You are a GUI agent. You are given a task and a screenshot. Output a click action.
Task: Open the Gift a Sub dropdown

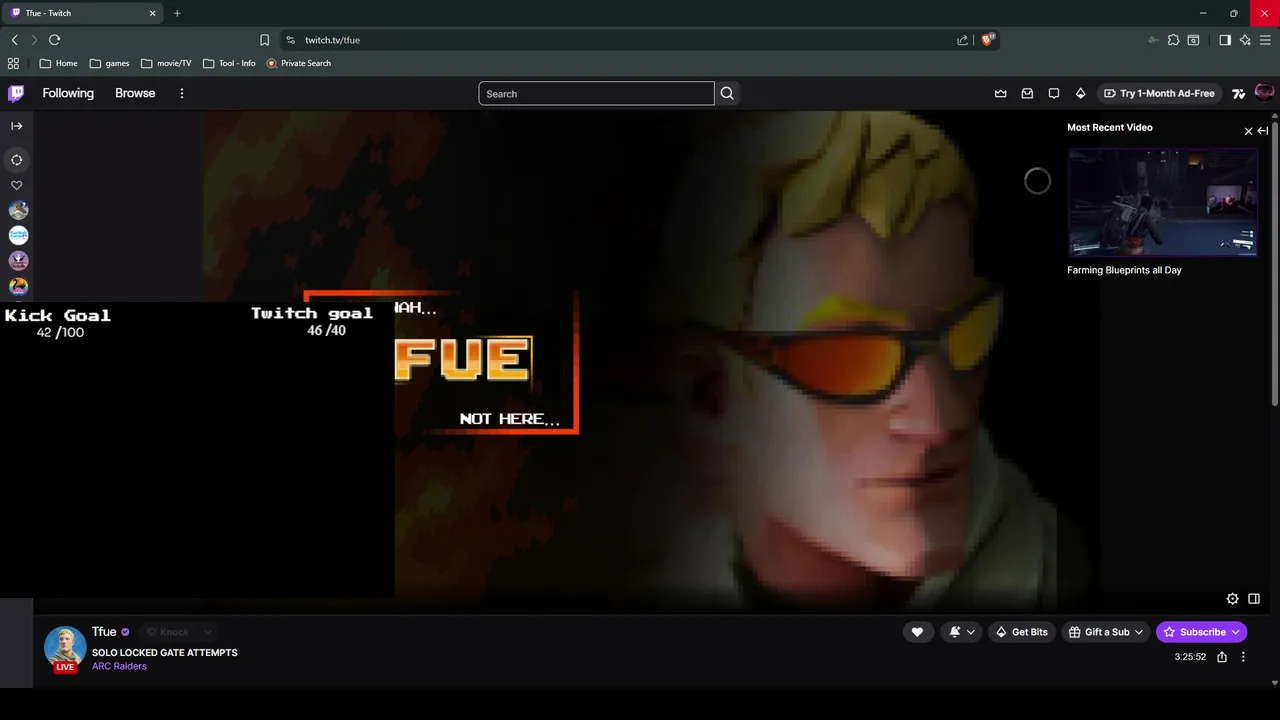pos(1106,632)
